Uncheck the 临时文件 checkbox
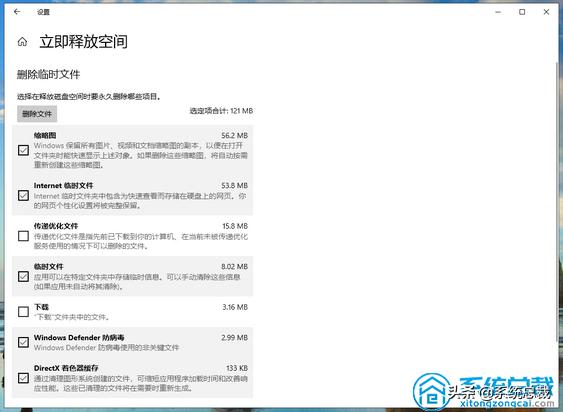 (23, 277)
